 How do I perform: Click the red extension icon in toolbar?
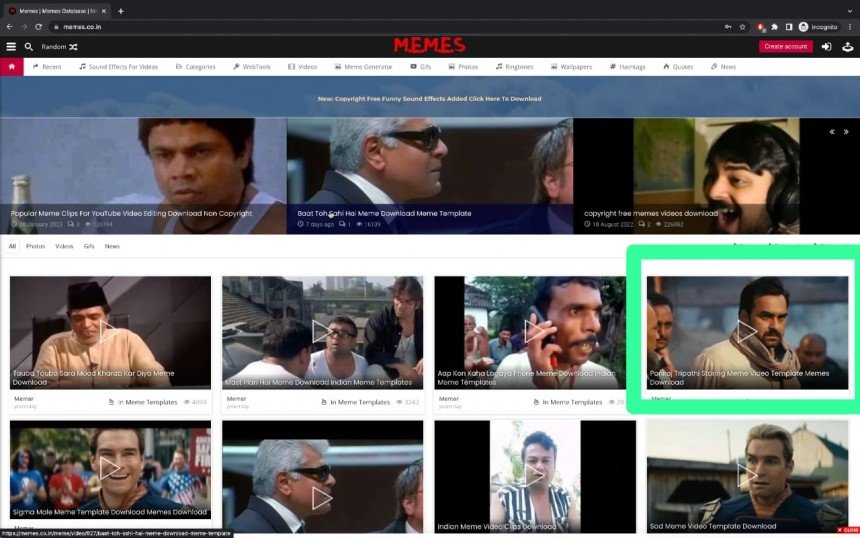point(761,27)
